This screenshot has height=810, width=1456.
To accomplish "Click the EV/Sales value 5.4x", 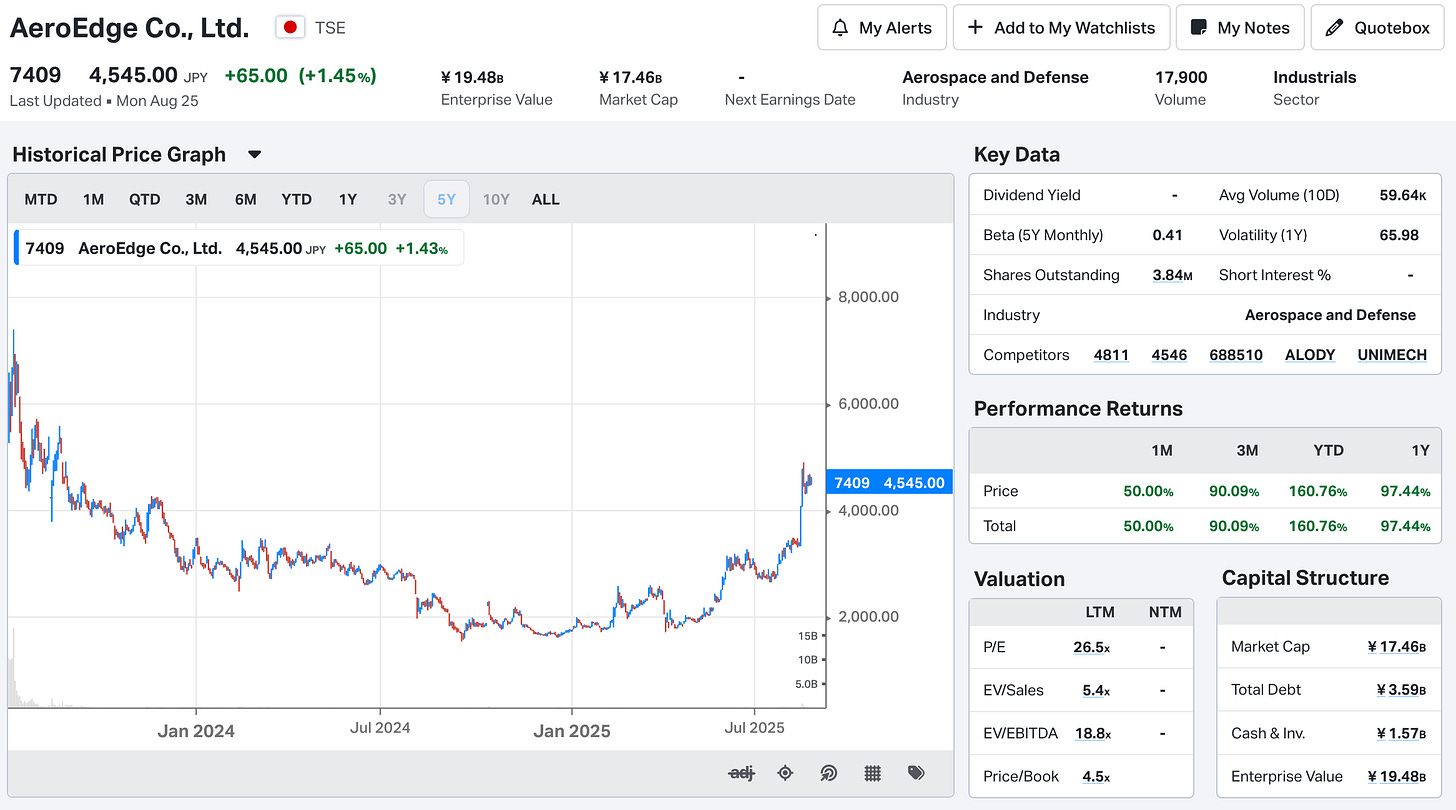I will click(1096, 690).
